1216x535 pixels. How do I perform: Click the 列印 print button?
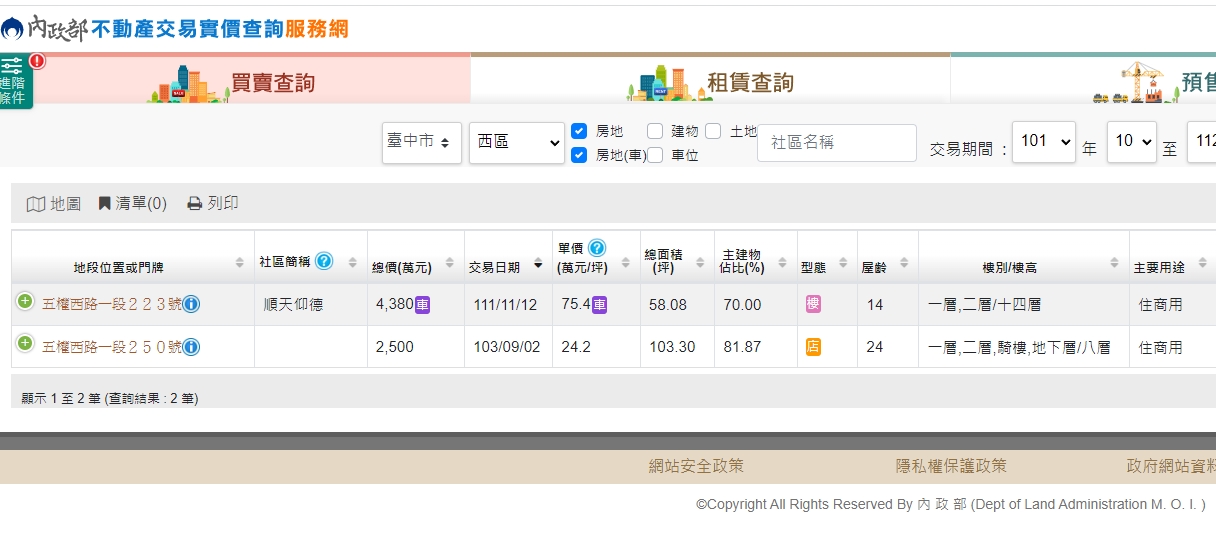(x=213, y=203)
